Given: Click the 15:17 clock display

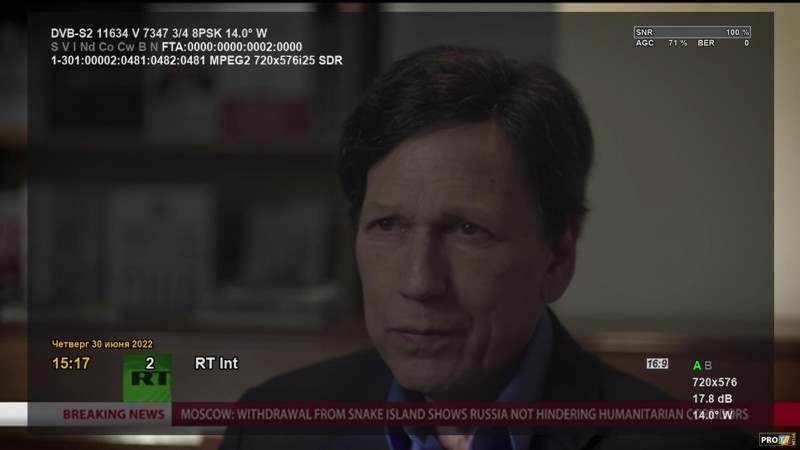Looking at the screenshot, I should [71, 363].
